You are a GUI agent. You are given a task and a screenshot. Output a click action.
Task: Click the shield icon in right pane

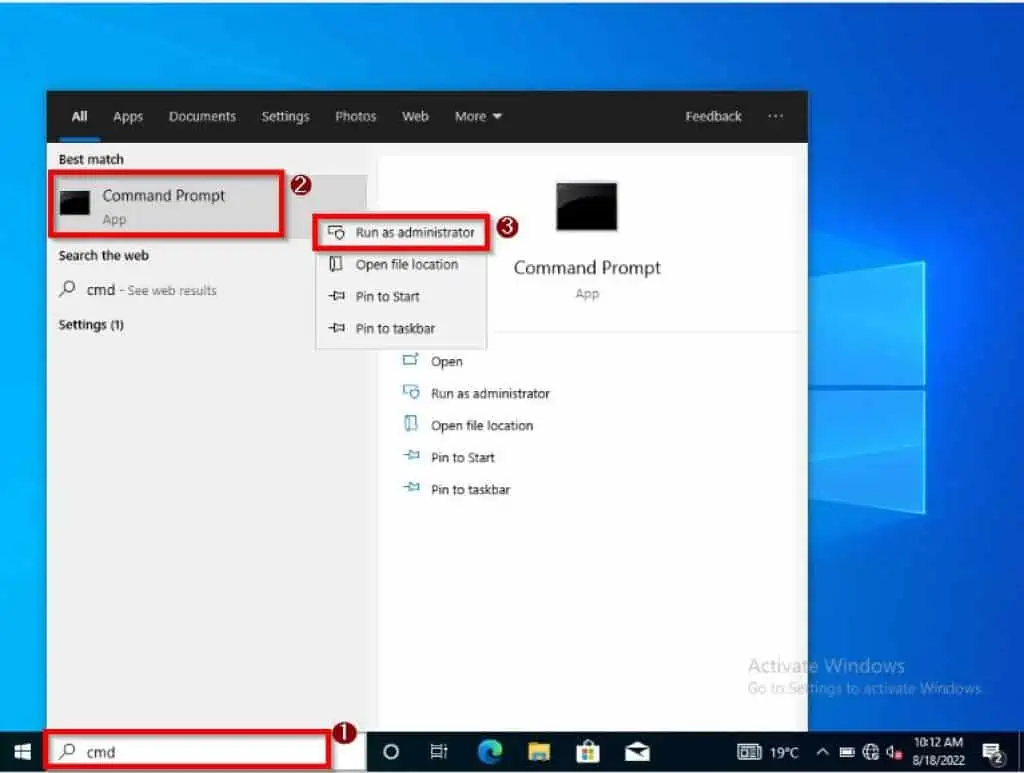(411, 392)
